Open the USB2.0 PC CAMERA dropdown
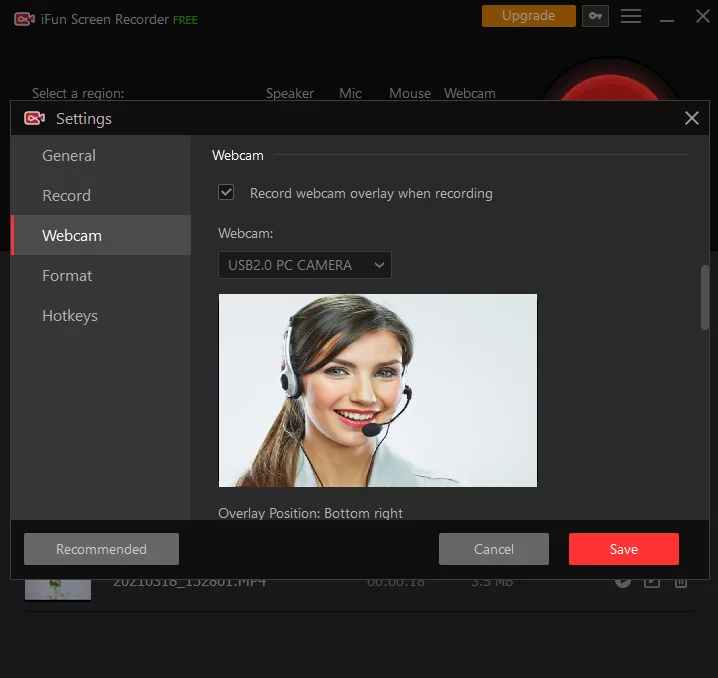This screenshot has height=678, width=718. [x=305, y=265]
